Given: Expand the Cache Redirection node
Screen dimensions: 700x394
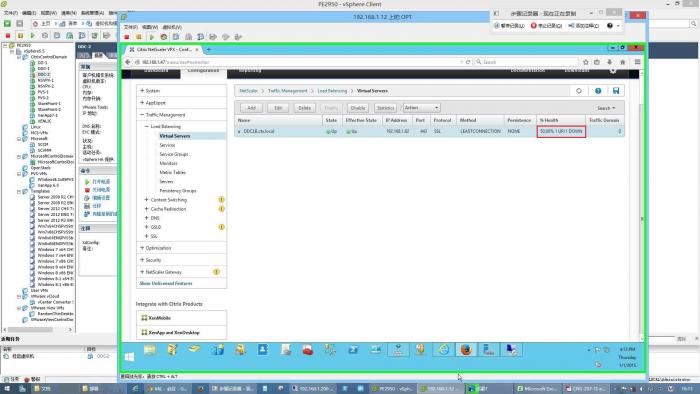Looking at the screenshot, I should point(146,209).
